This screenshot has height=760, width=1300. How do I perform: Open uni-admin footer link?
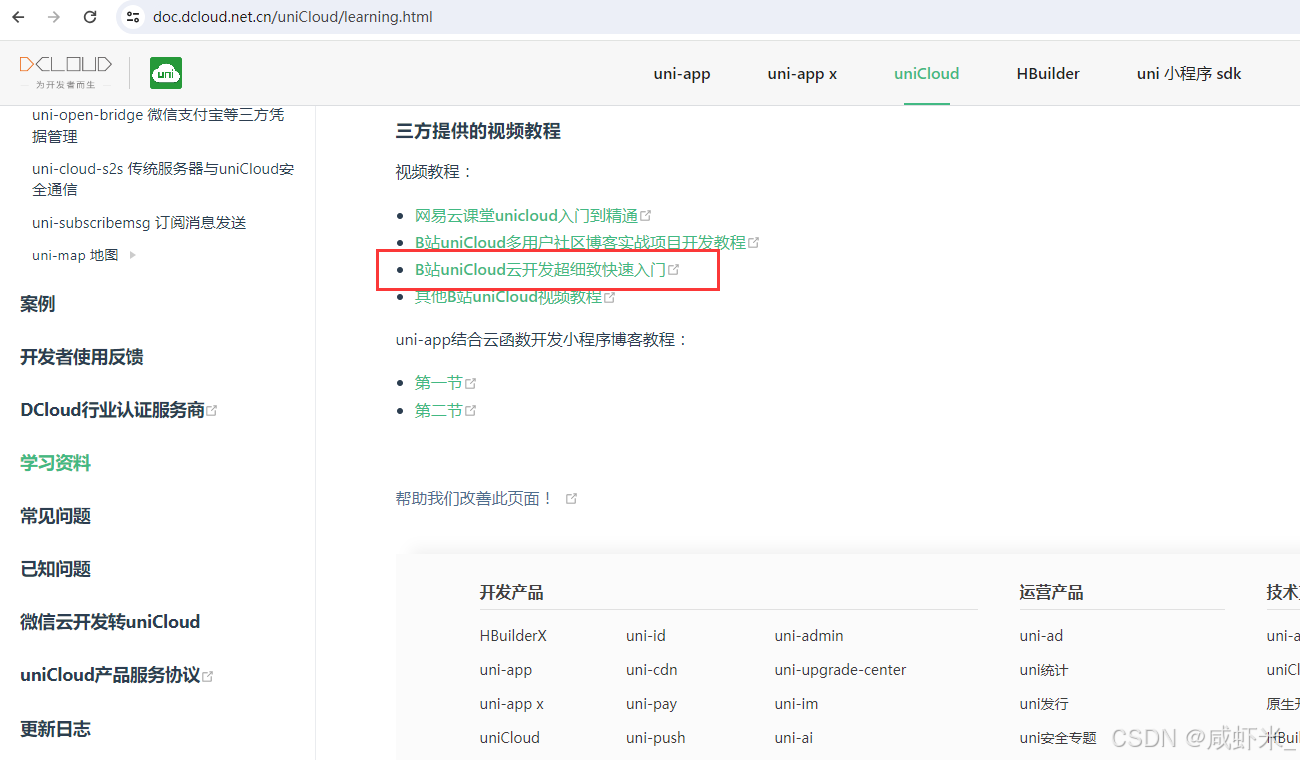pos(809,636)
